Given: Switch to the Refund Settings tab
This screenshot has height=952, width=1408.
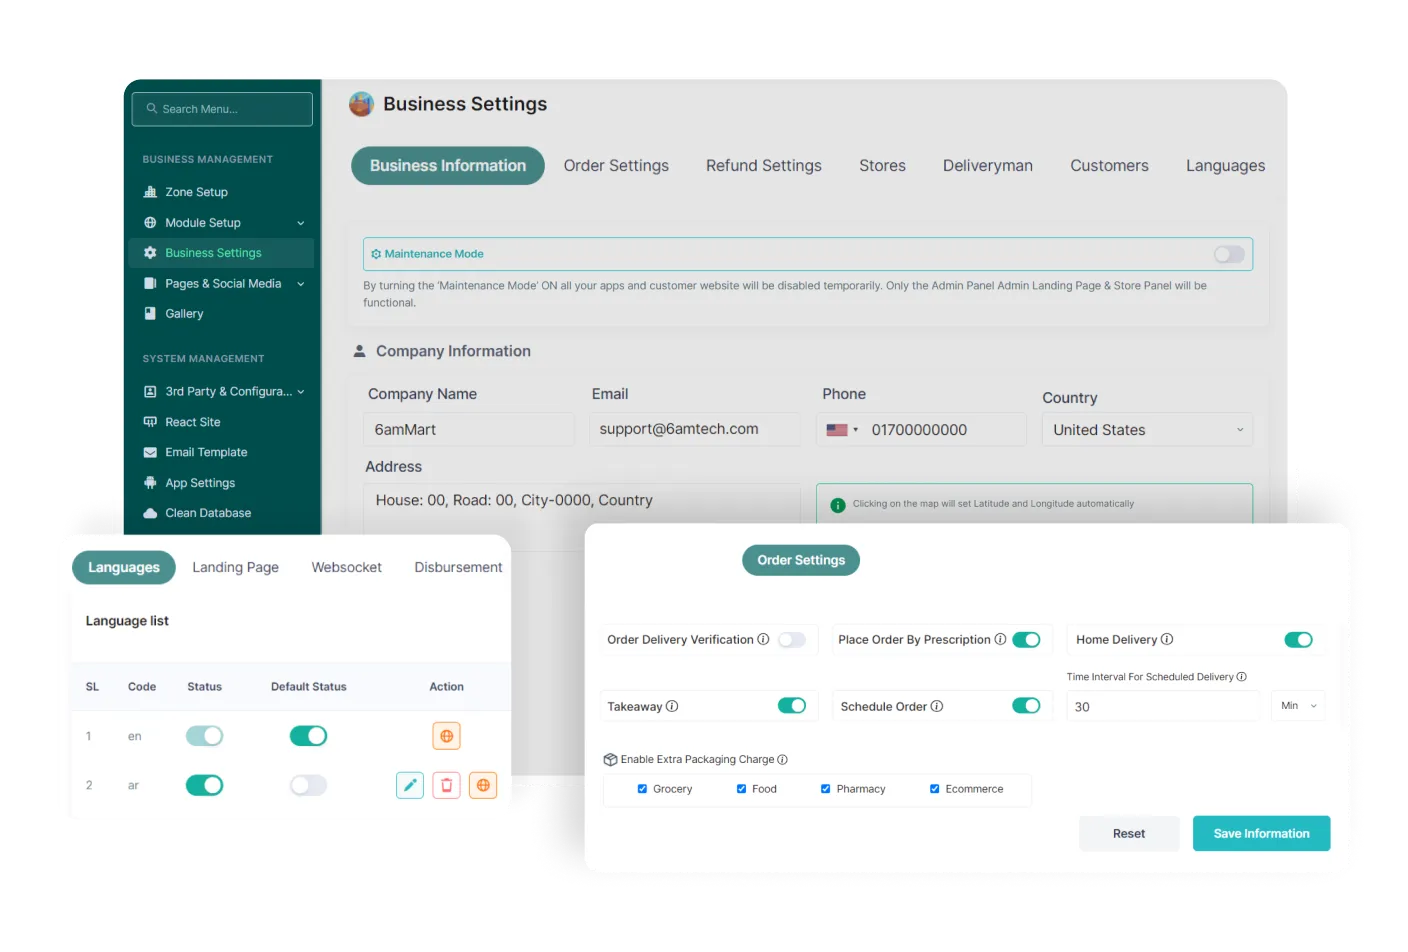Looking at the screenshot, I should [763, 166].
